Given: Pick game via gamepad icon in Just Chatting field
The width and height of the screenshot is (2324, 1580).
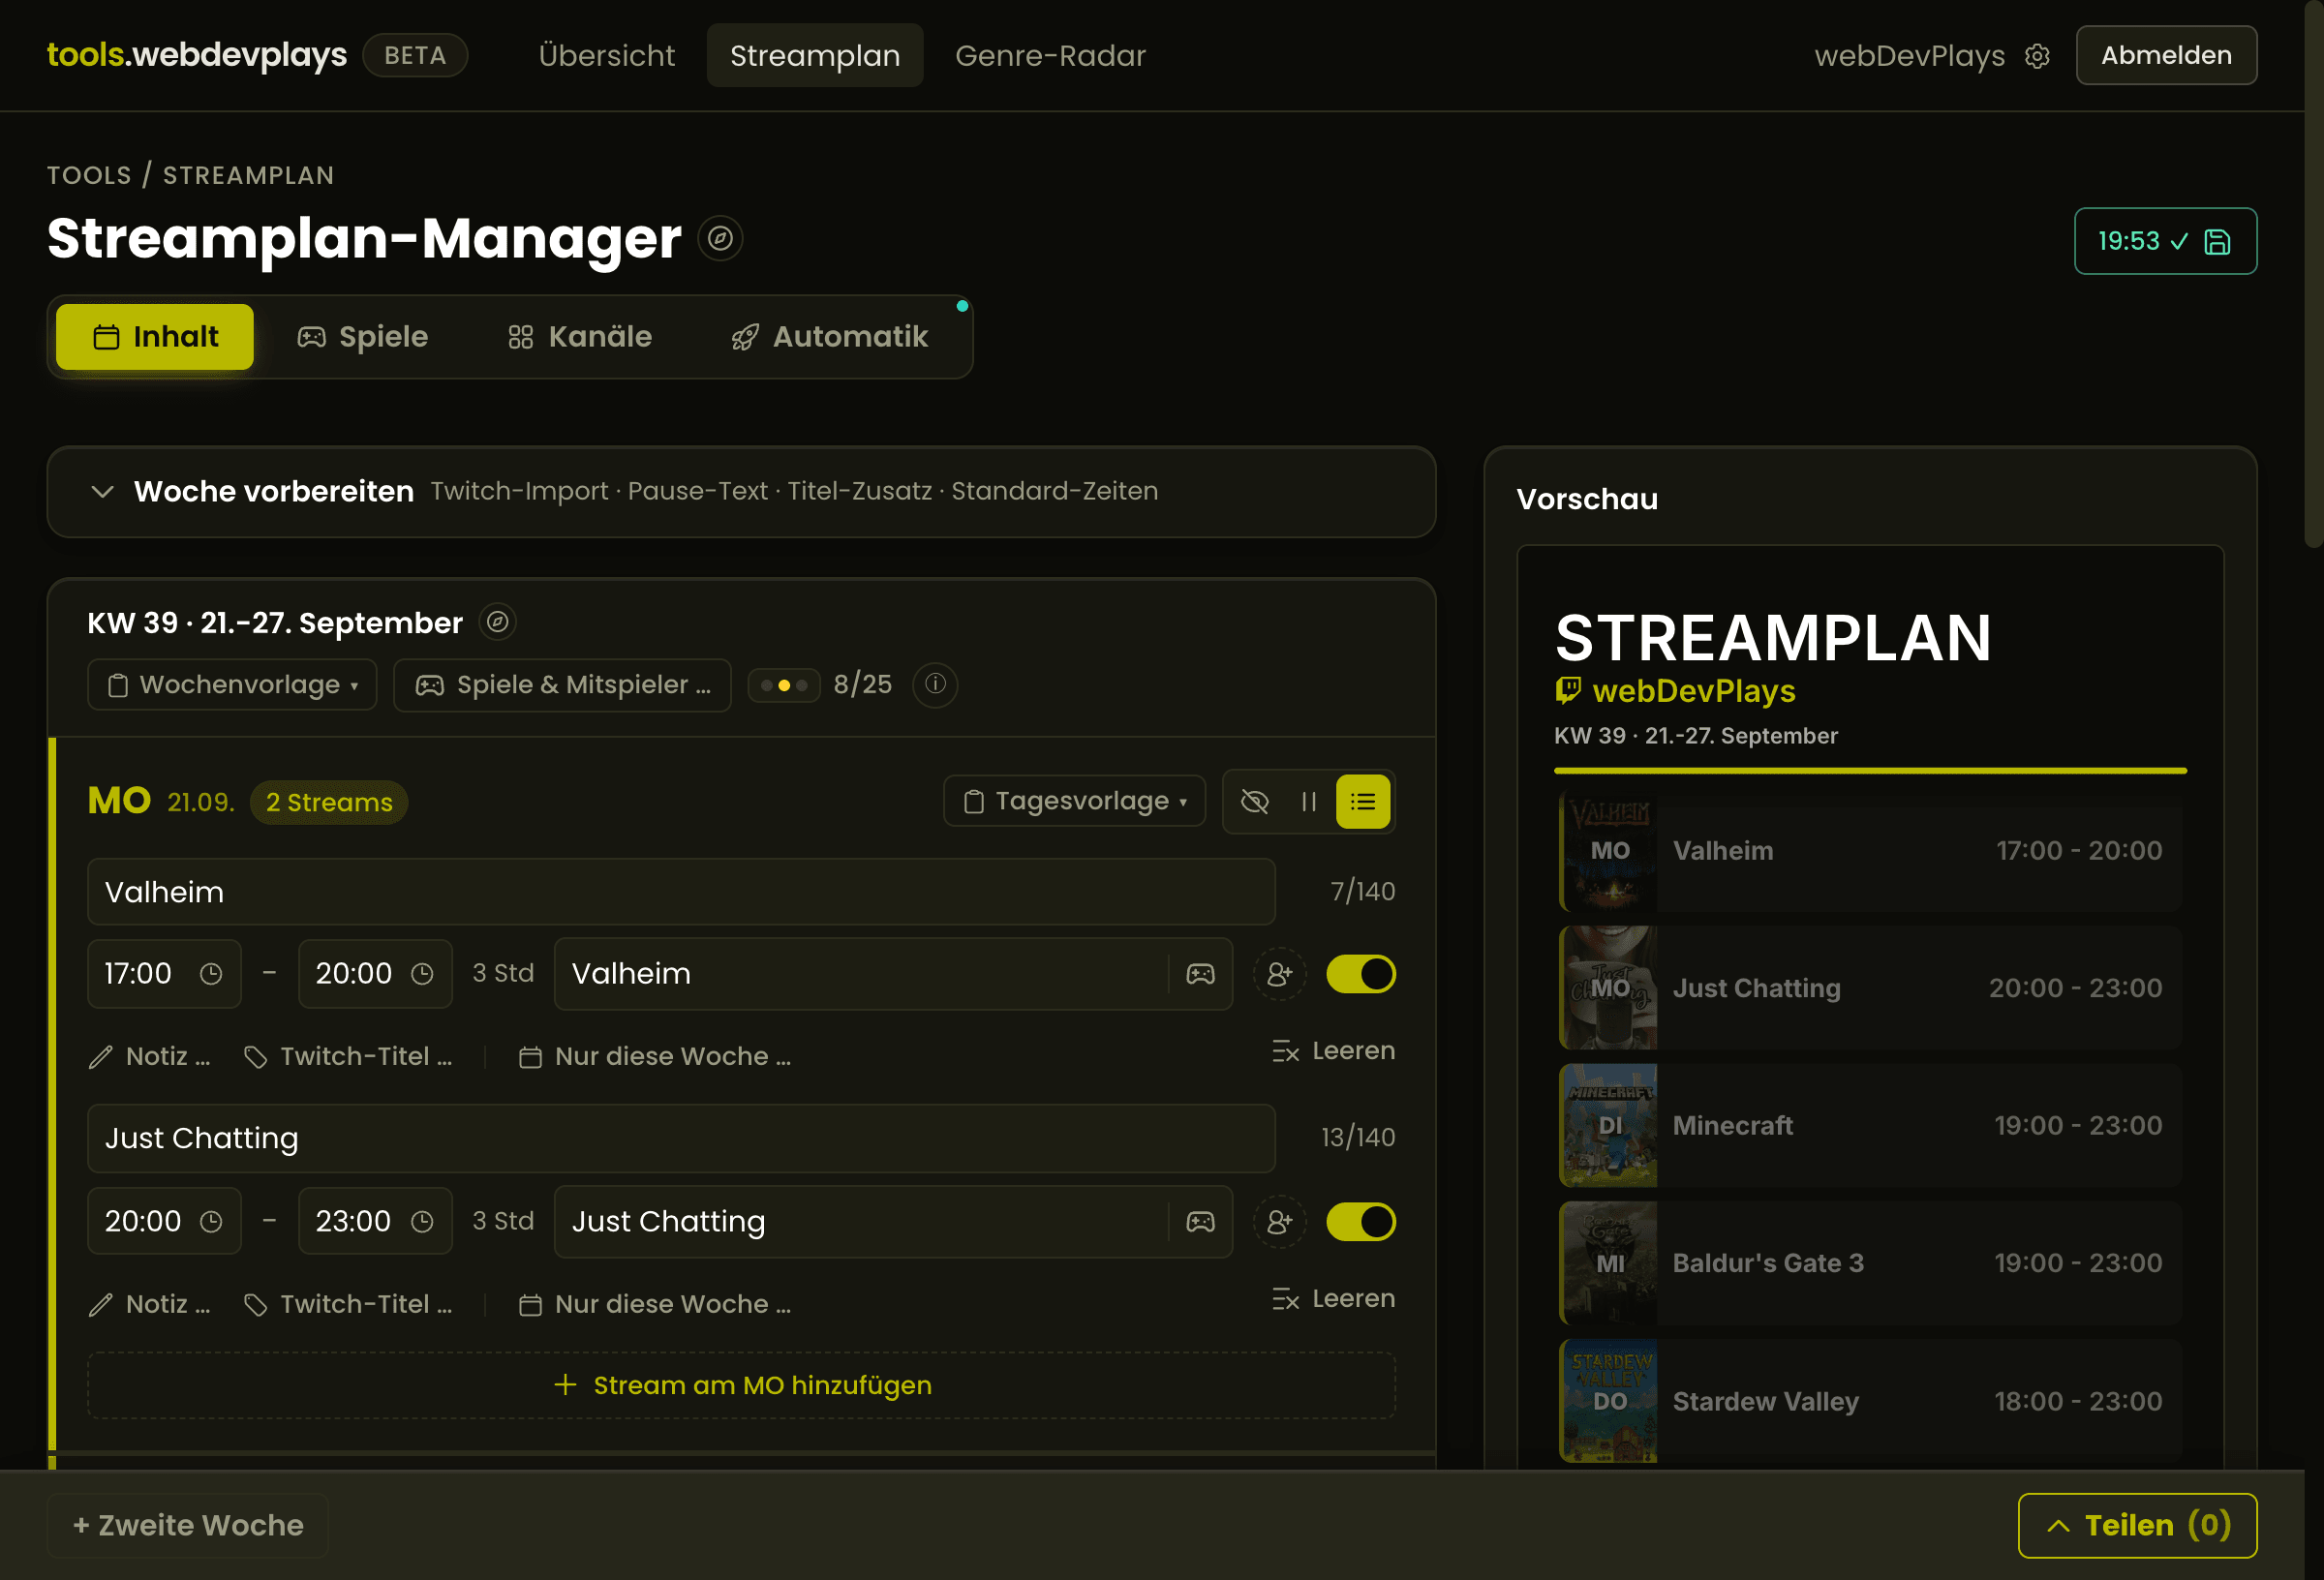Looking at the screenshot, I should [1200, 1222].
